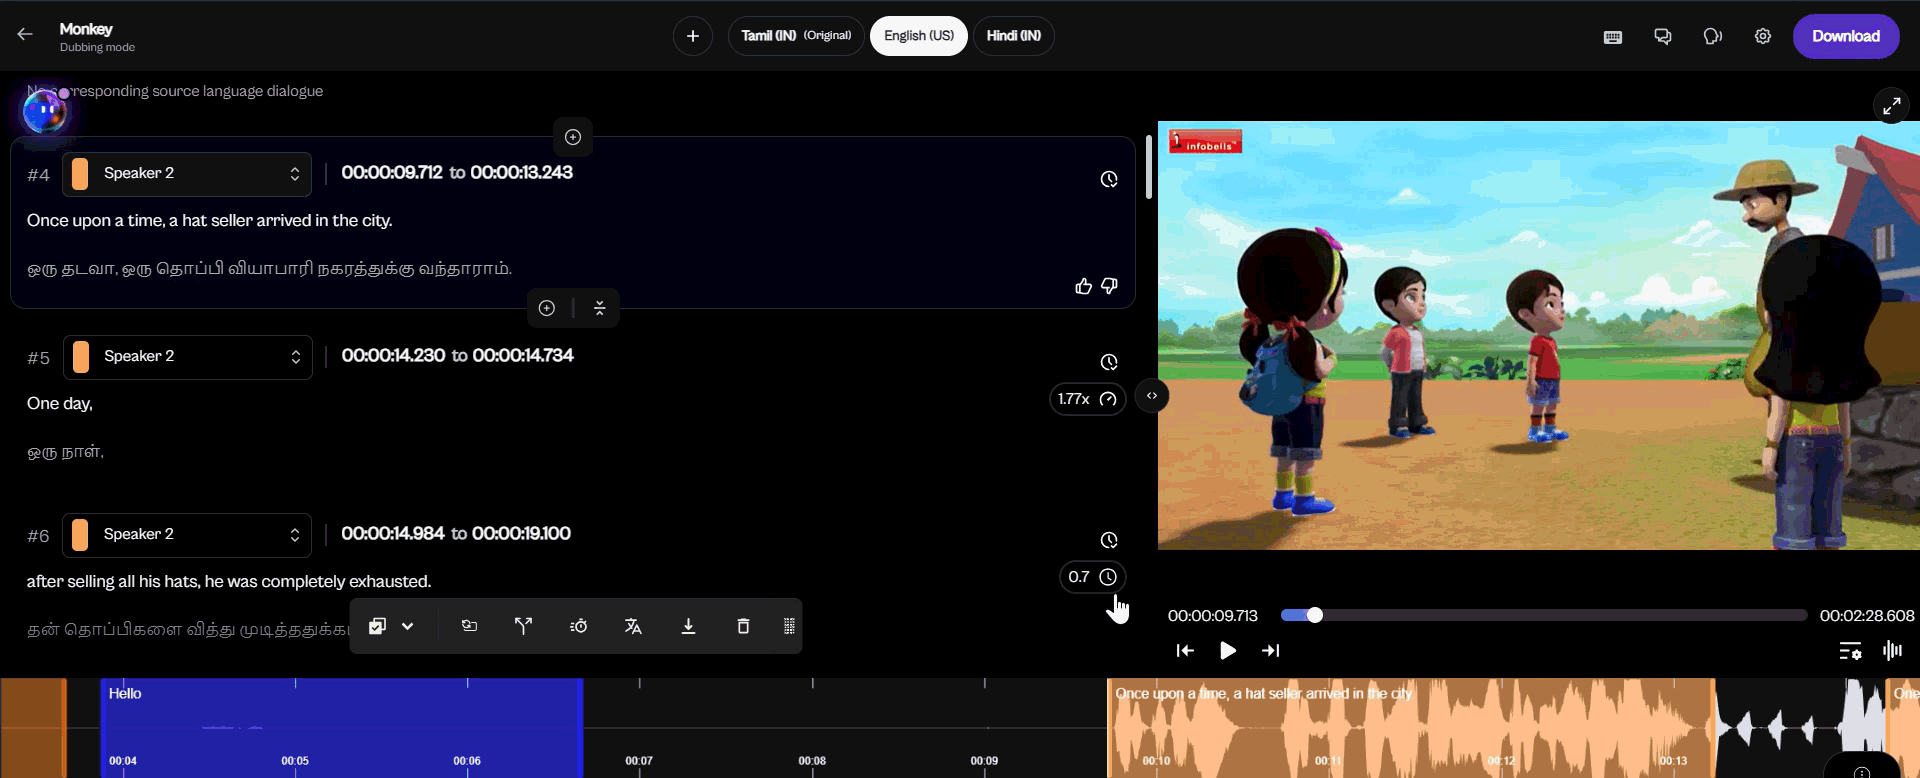Click the translate icon in floating toolbar
The width and height of the screenshot is (1920, 778).
click(x=633, y=626)
